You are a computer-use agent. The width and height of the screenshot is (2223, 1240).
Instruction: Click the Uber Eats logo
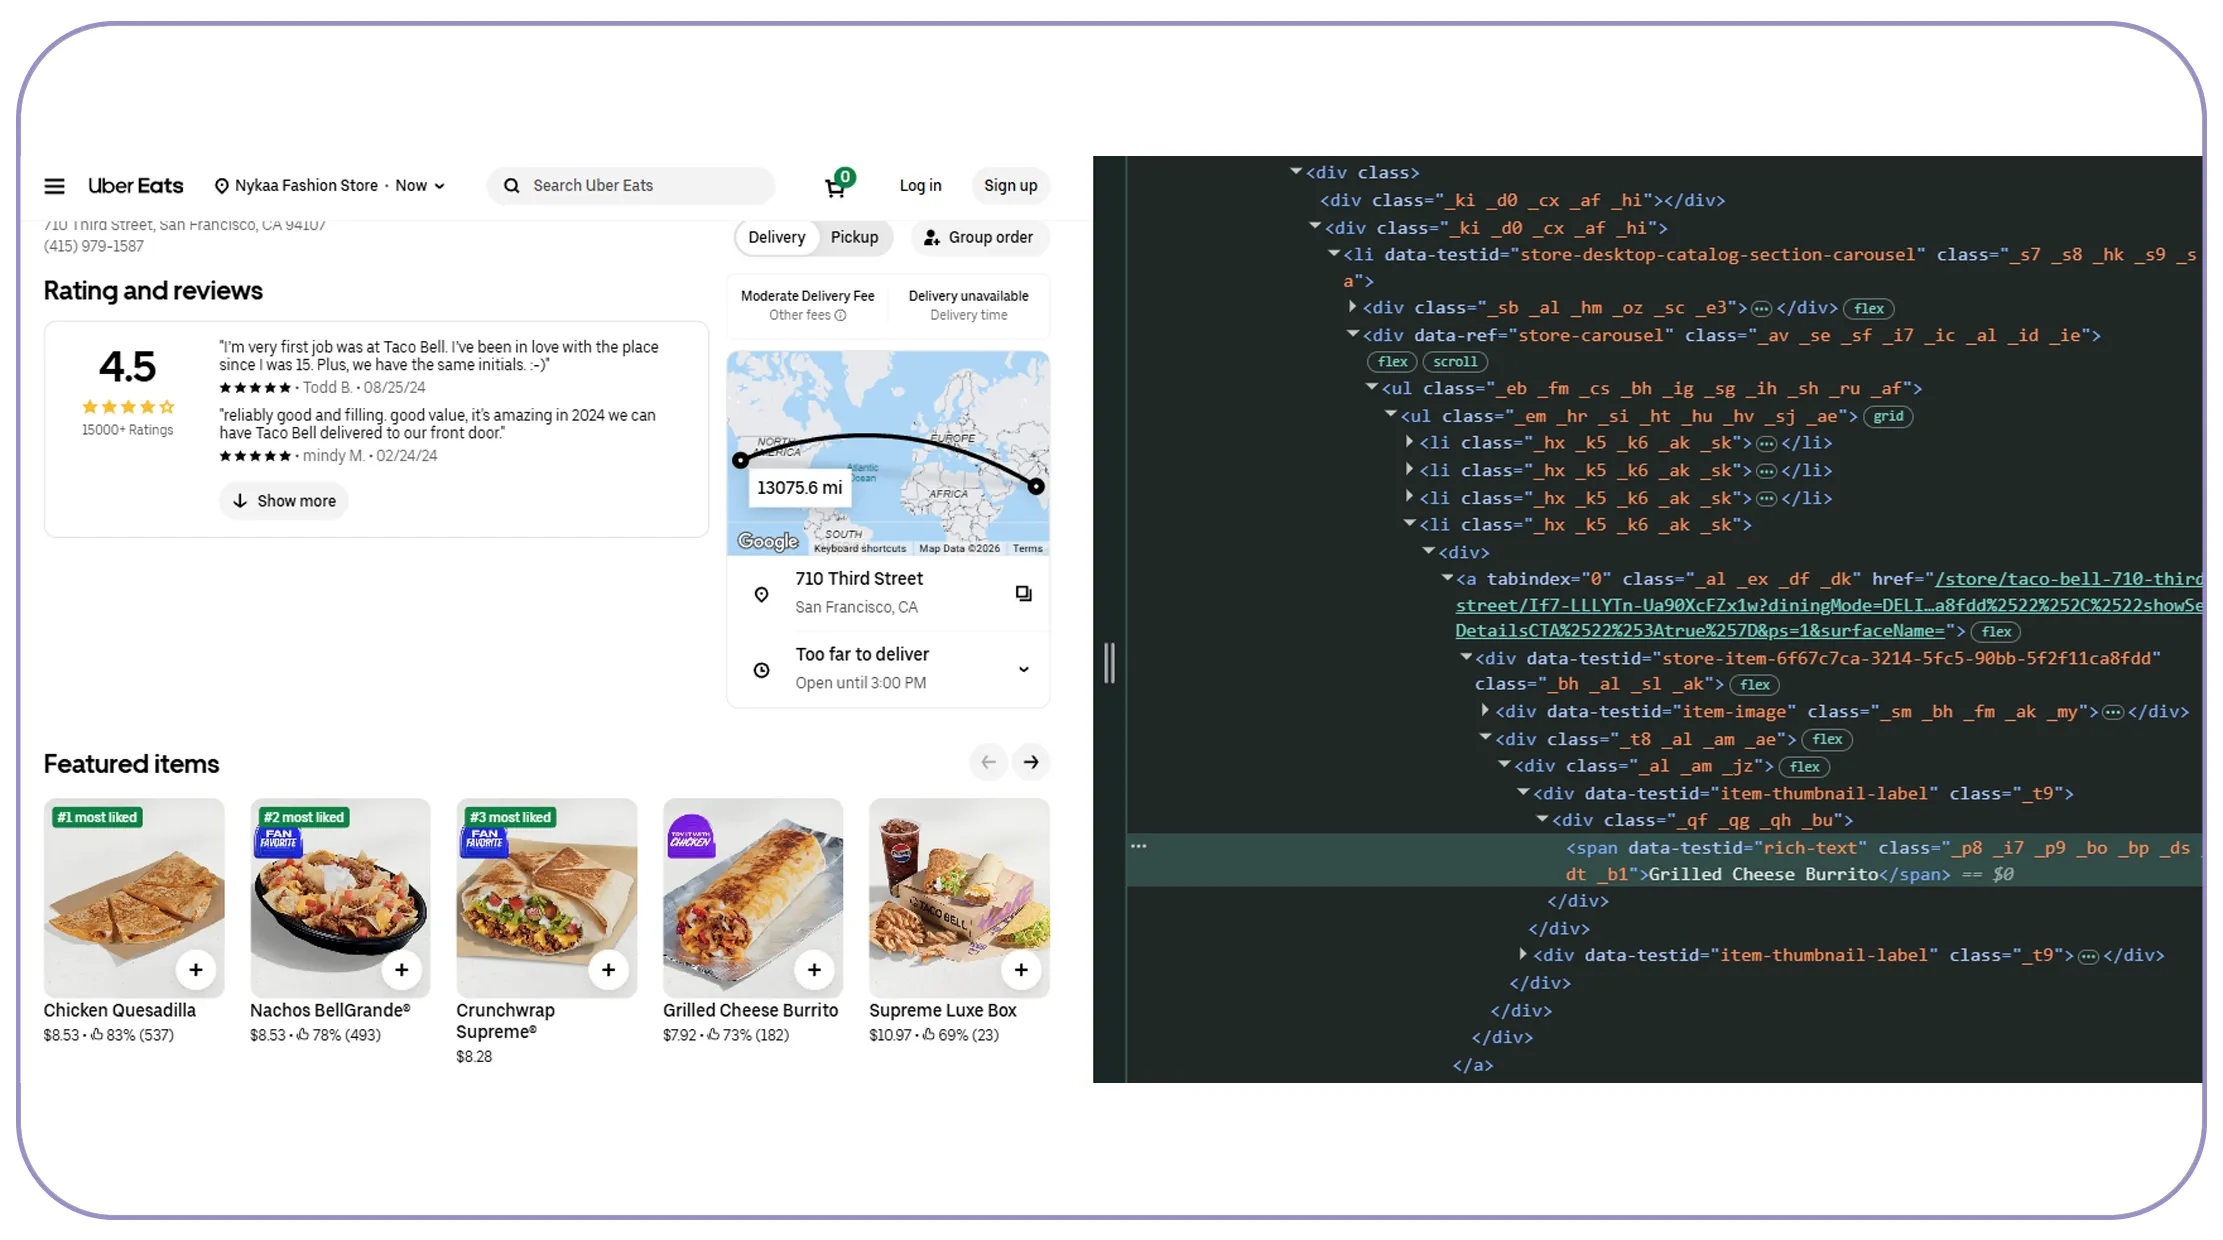click(136, 186)
